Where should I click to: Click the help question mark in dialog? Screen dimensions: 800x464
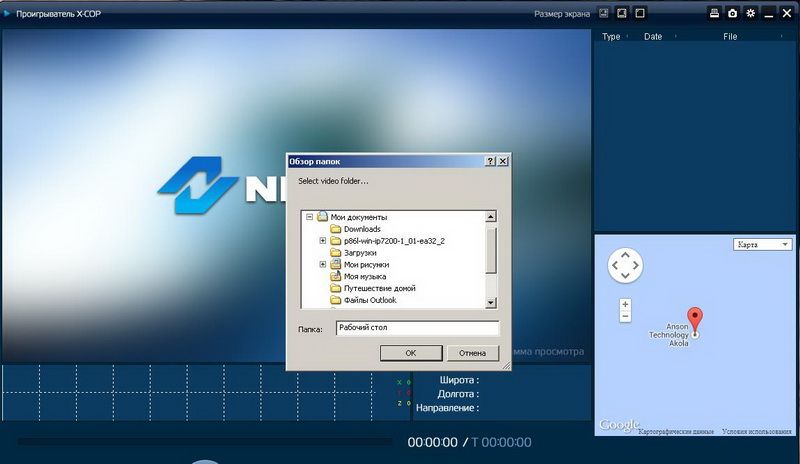490,161
